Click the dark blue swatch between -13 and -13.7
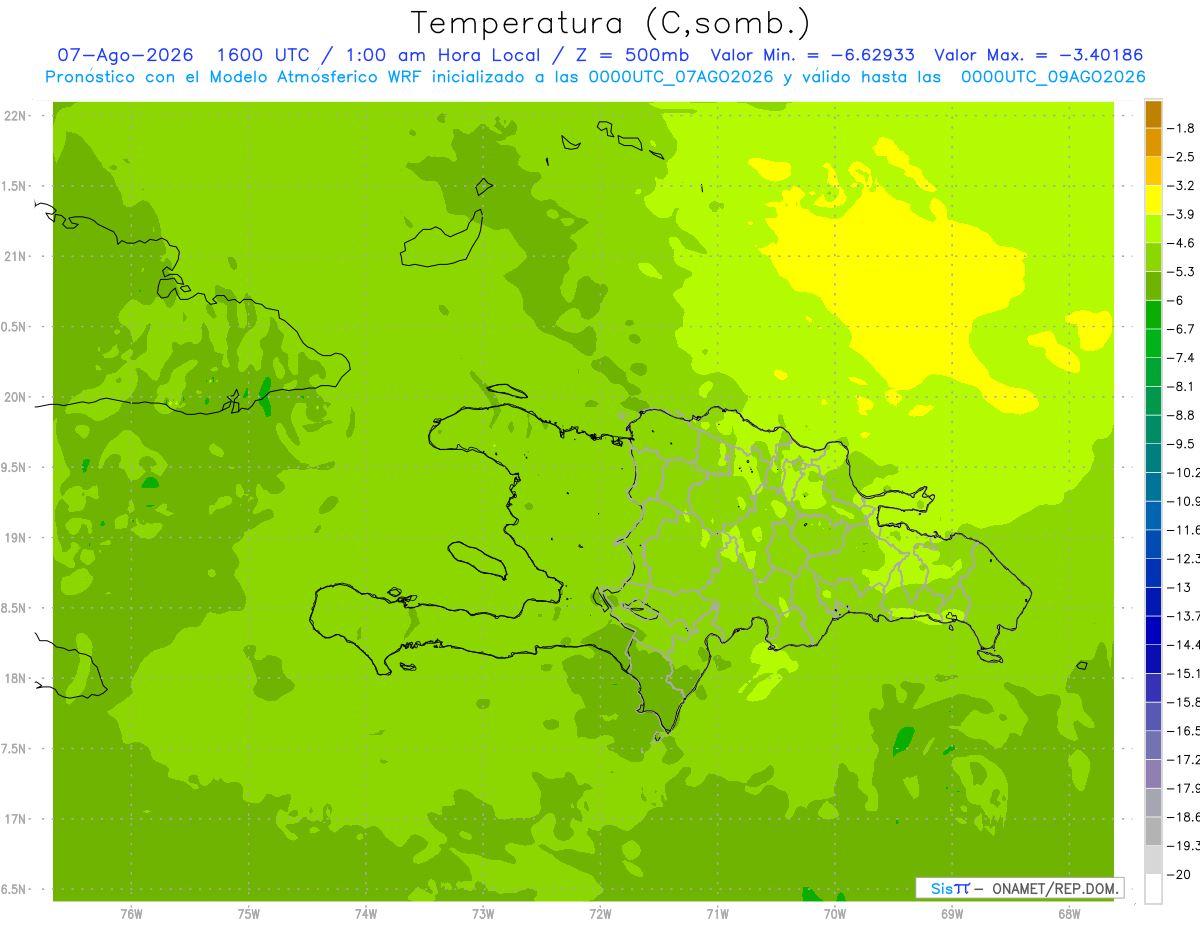Screen dimensions: 1200x927 pos(1153,601)
